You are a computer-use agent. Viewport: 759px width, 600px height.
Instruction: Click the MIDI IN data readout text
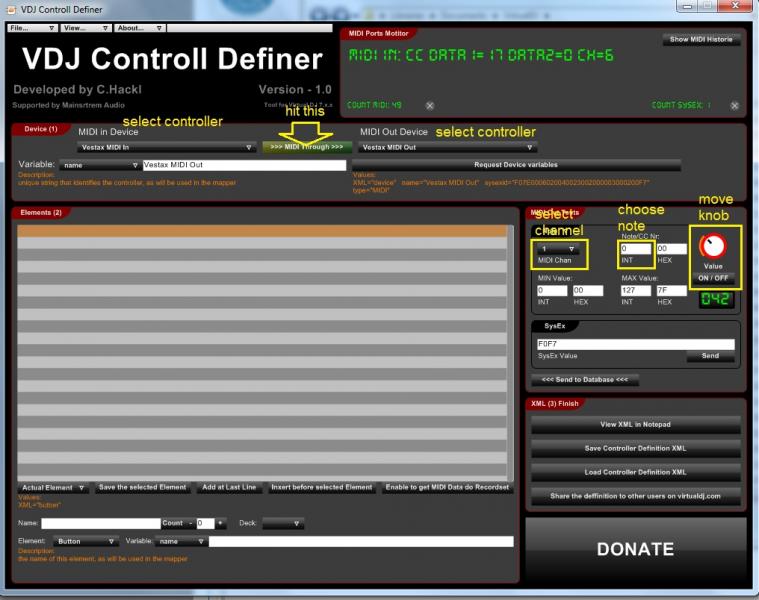[481, 55]
